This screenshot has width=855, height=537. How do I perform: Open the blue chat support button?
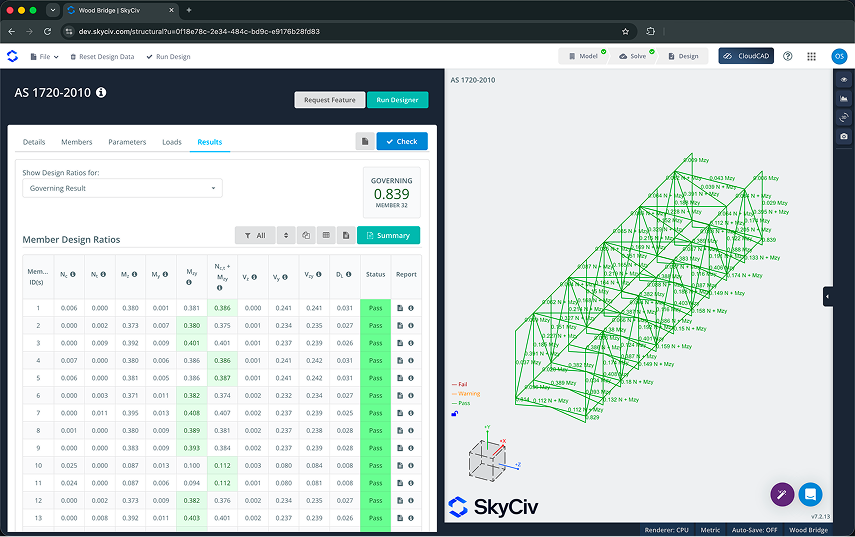point(810,494)
